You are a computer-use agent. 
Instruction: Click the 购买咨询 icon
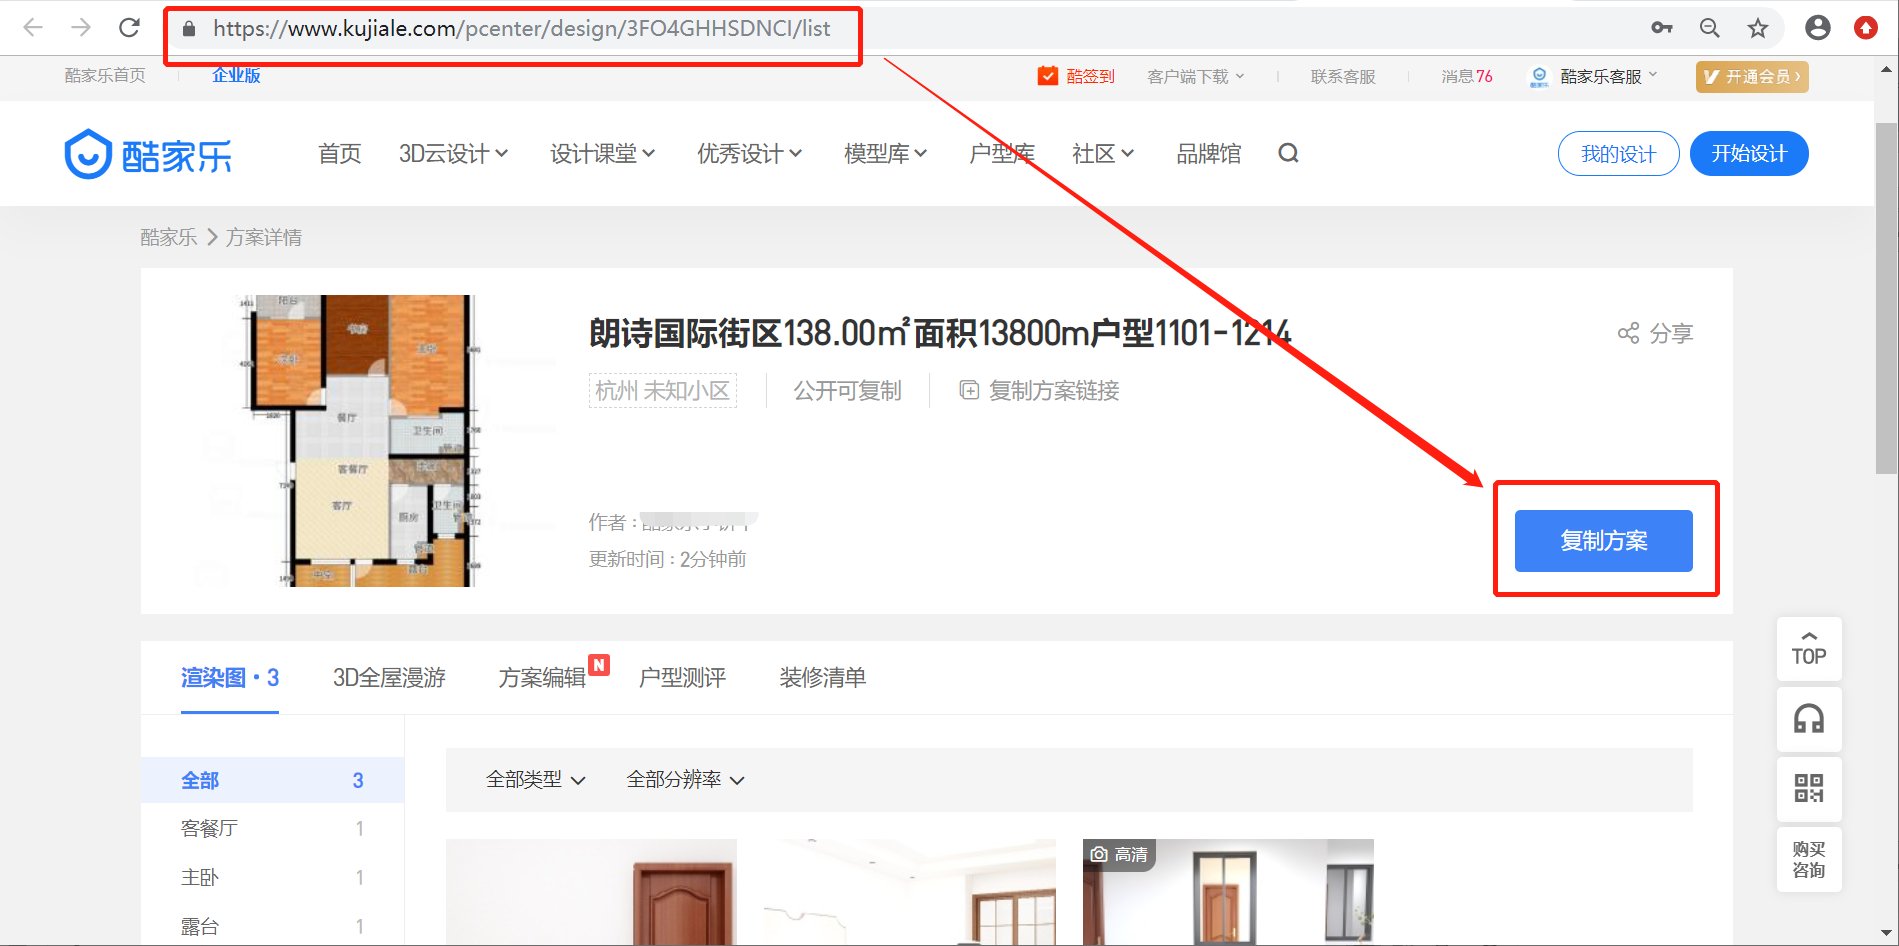[1808, 859]
